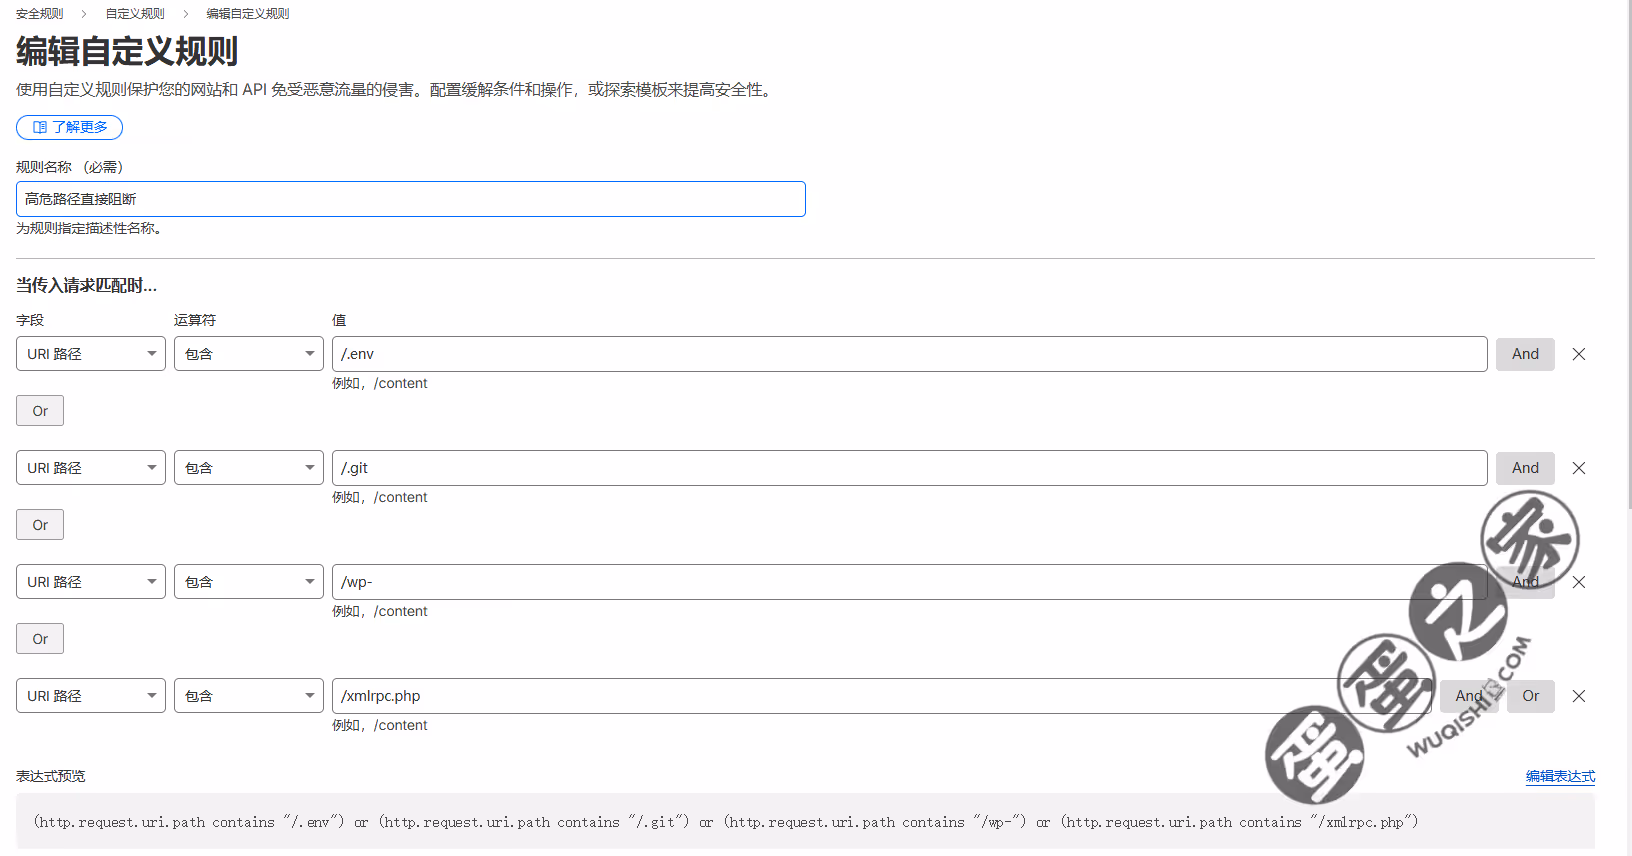Click the Or button below the /wp- row
The width and height of the screenshot is (1632, 856).
tap(40, 639)
